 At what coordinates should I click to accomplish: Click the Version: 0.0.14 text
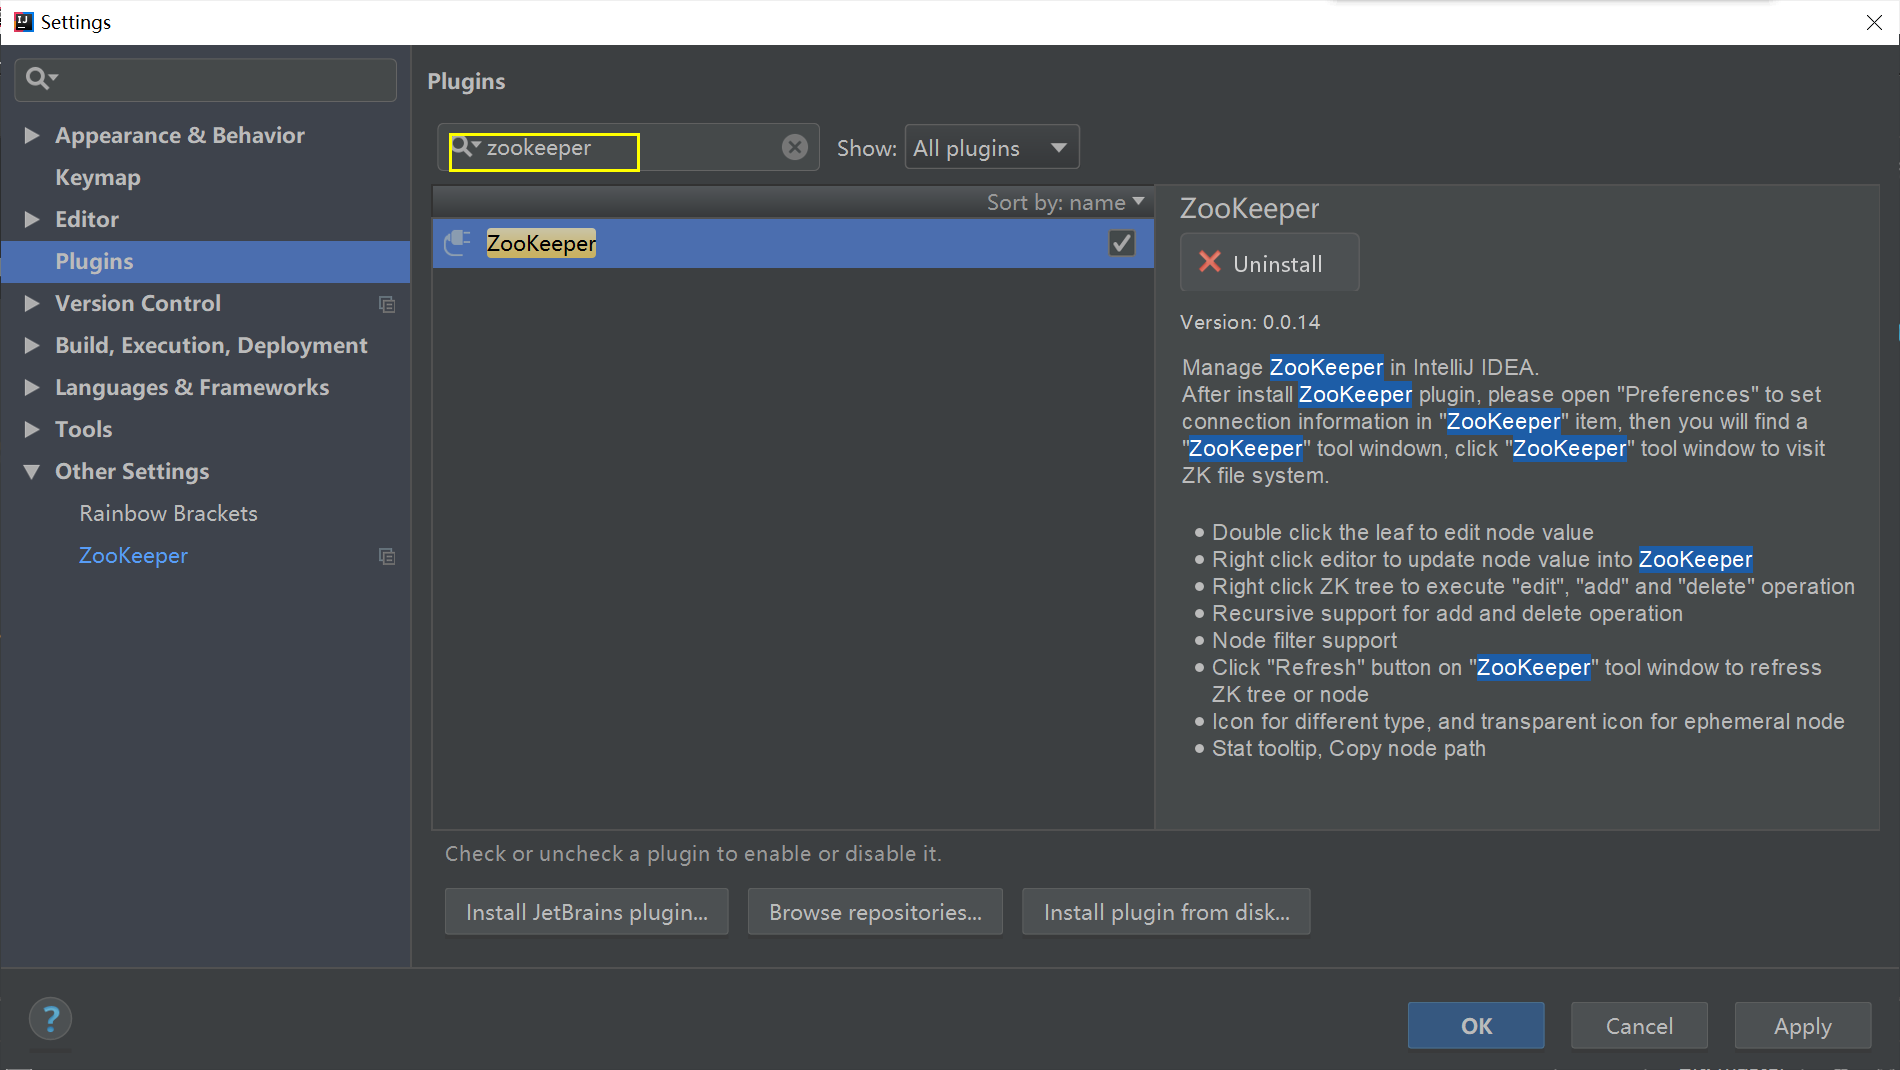[x=1250, y=322]
